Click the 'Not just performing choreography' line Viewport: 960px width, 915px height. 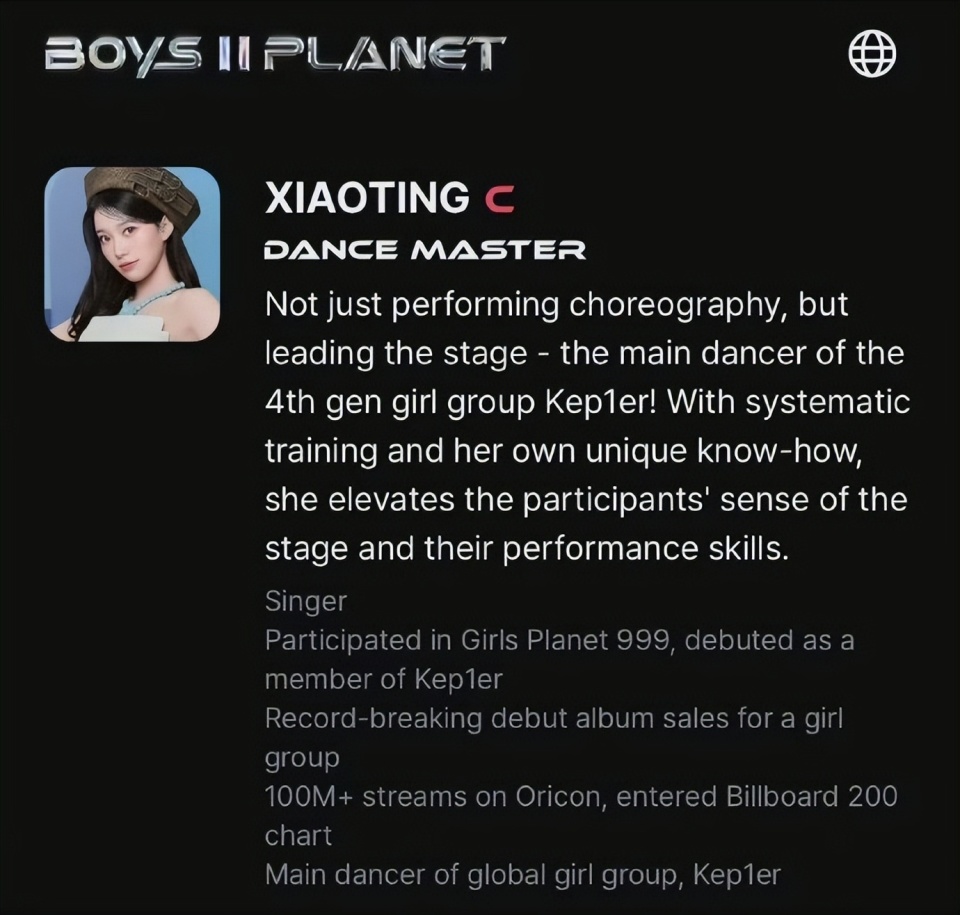pyautogui.click(x=557, y=304)
